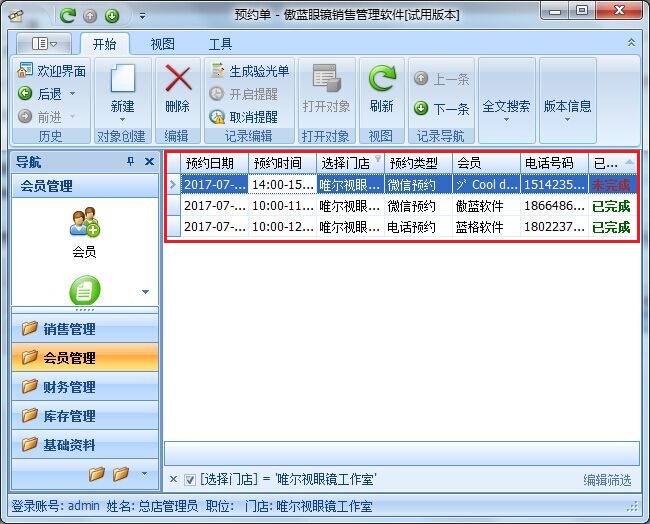Click the green document icon below 会员
The height and width of the screenshot is (524, 650).
pos(85,290)
